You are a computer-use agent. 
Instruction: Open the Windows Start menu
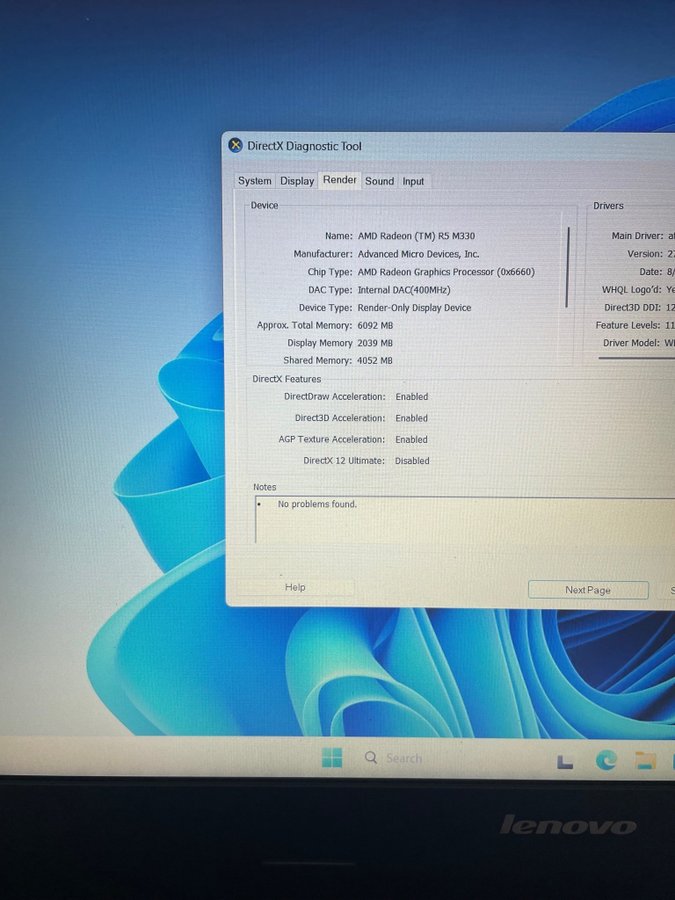pyautogui.click(x=332, y=758)
